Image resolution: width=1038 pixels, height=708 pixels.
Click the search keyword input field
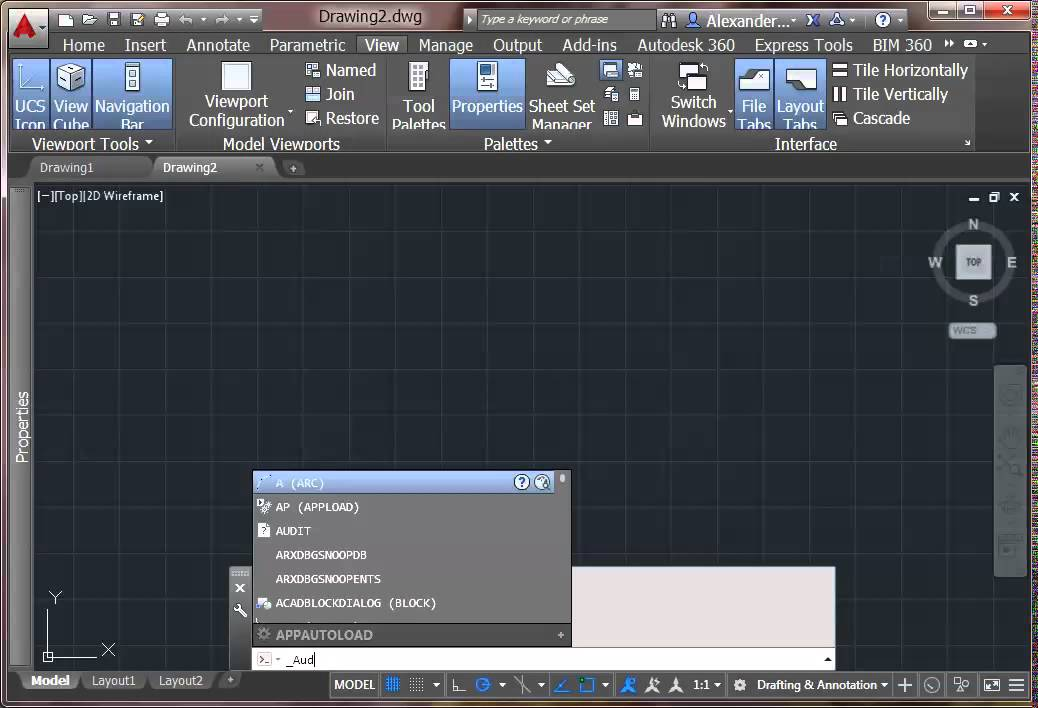pyautogui.click(x=566, y=19)
